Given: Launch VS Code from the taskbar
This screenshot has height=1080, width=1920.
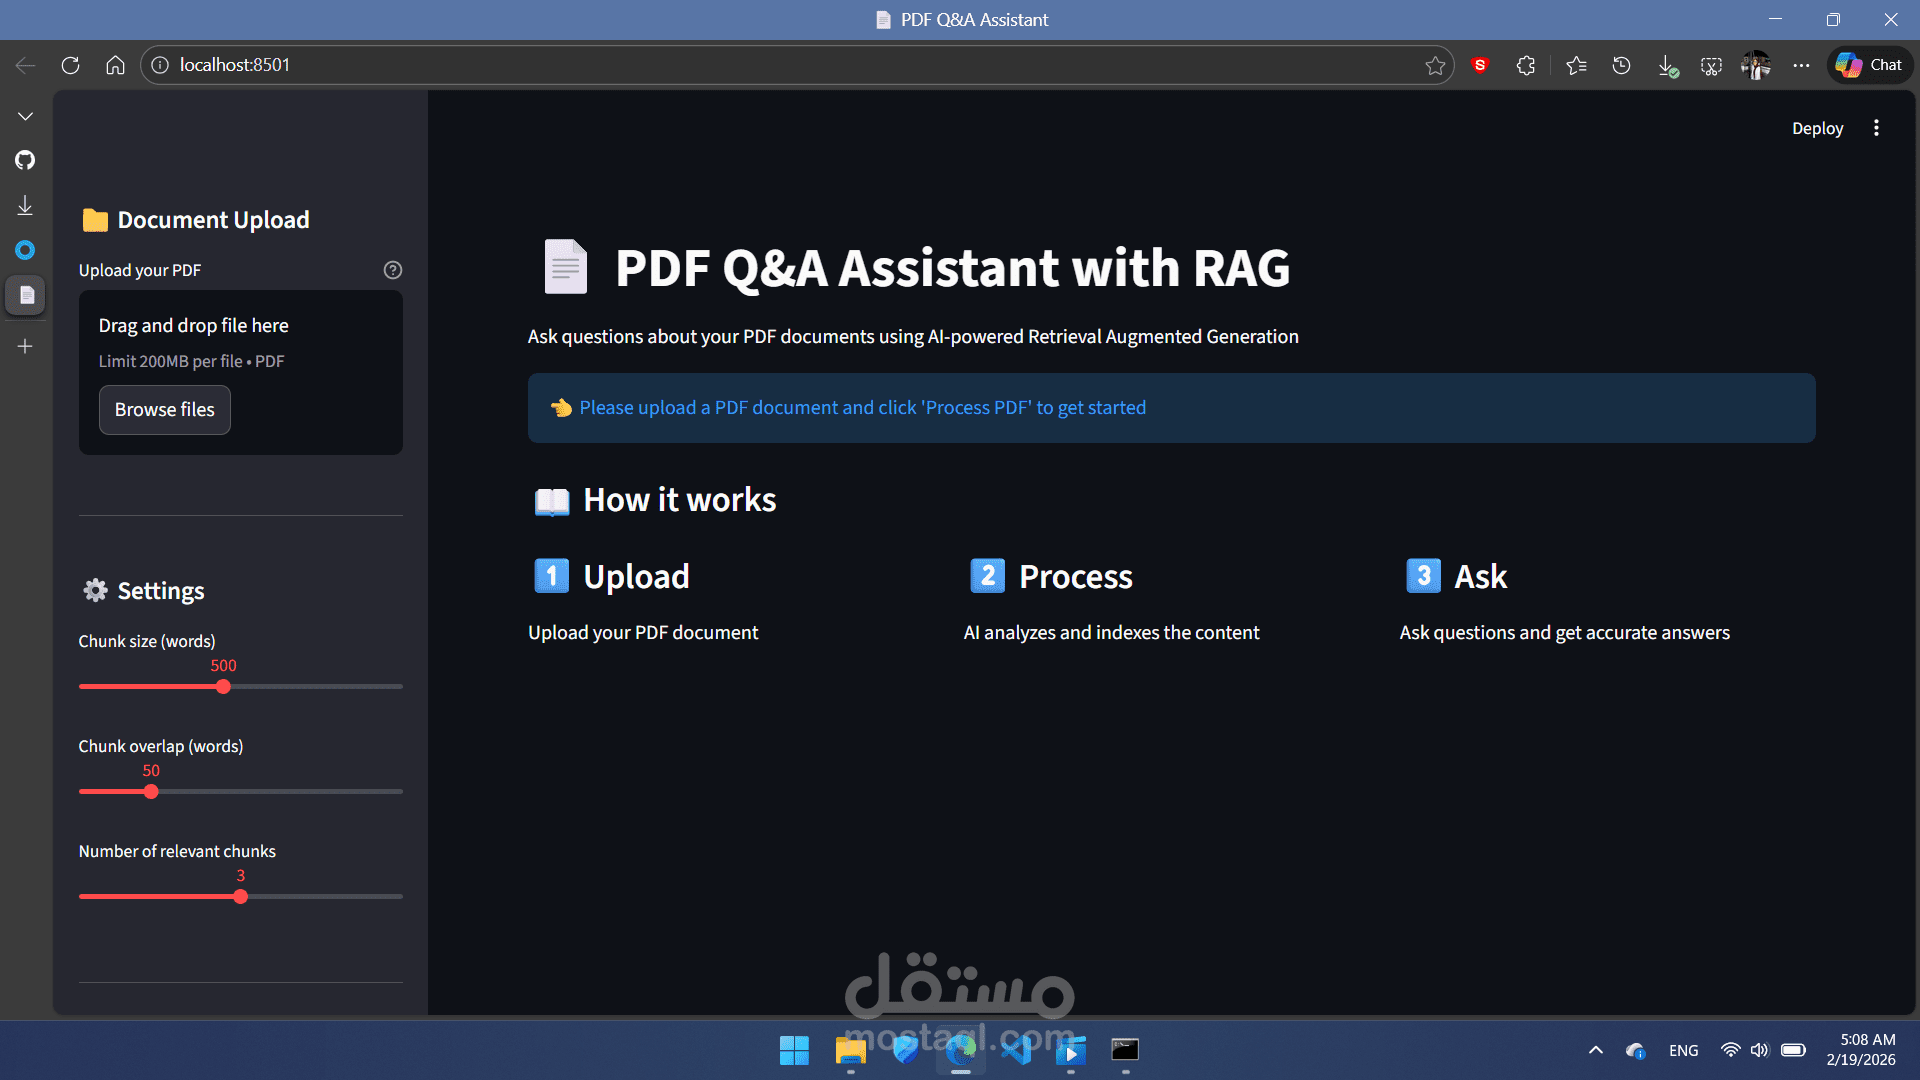Looking at the screenshot, I should pyautogui.click(x=1019, y=1051).
